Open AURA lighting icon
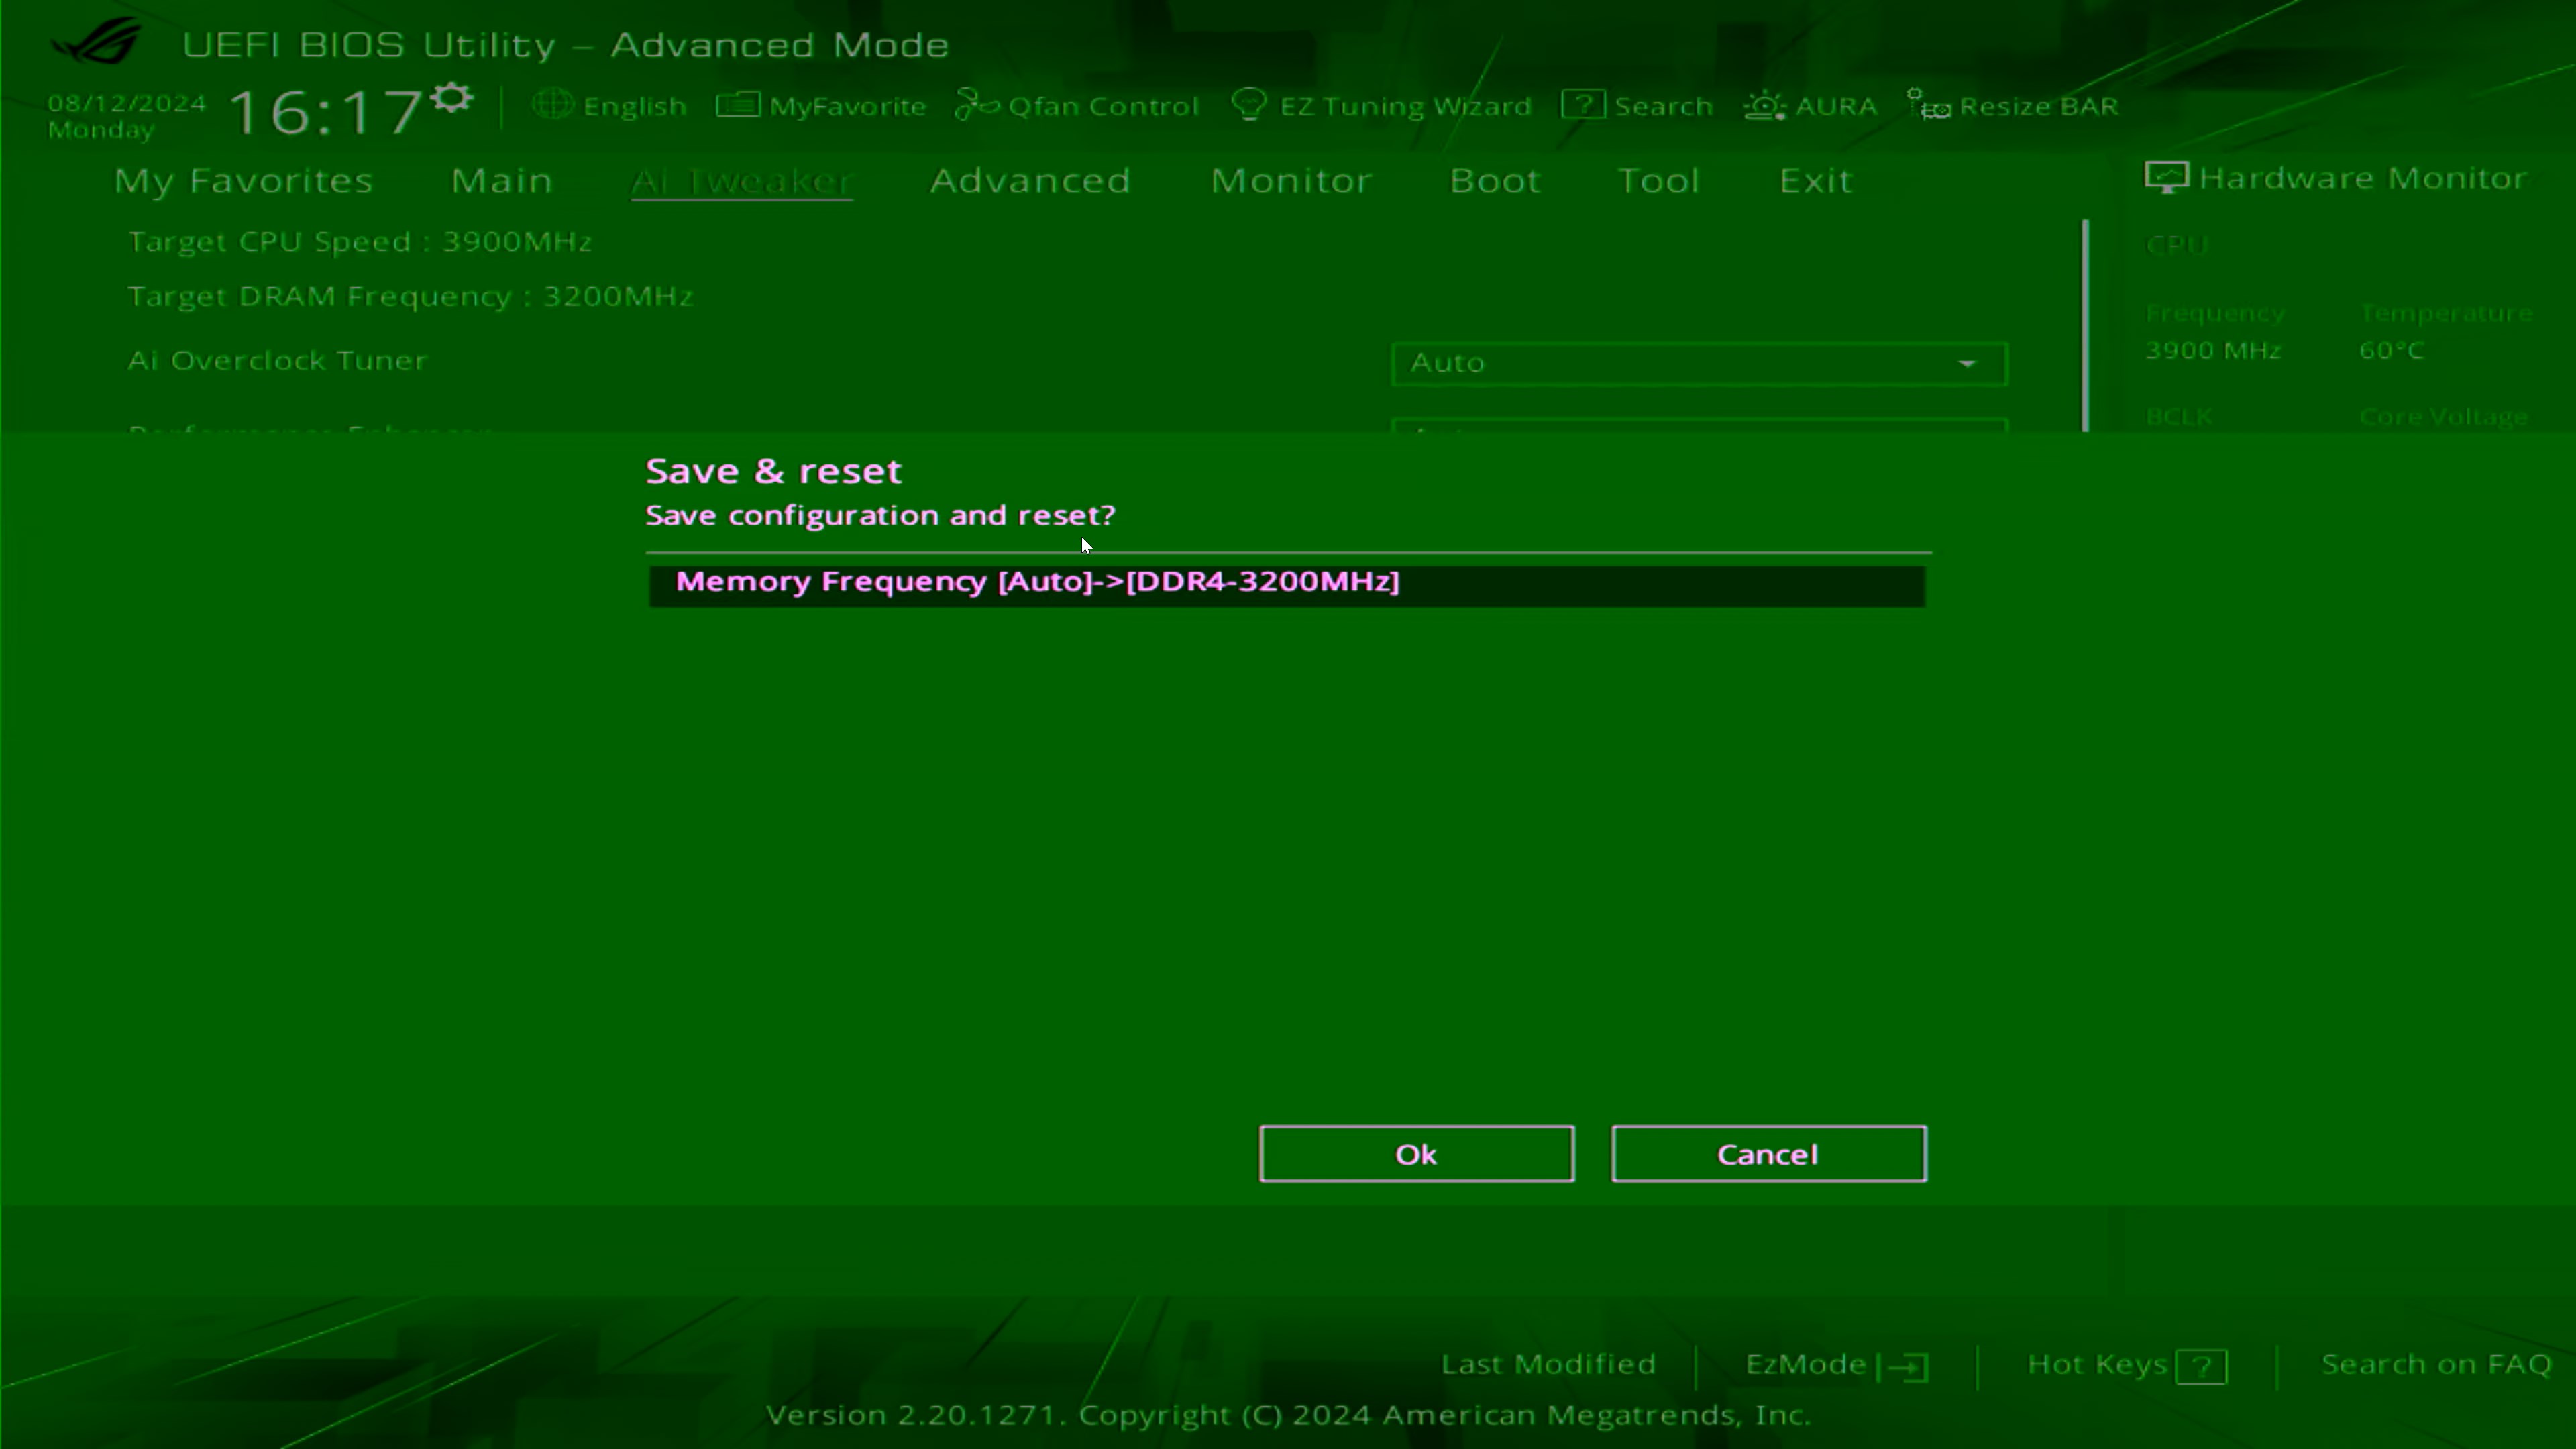This screenshot has width=2576, height=1449. point(1765,105)
